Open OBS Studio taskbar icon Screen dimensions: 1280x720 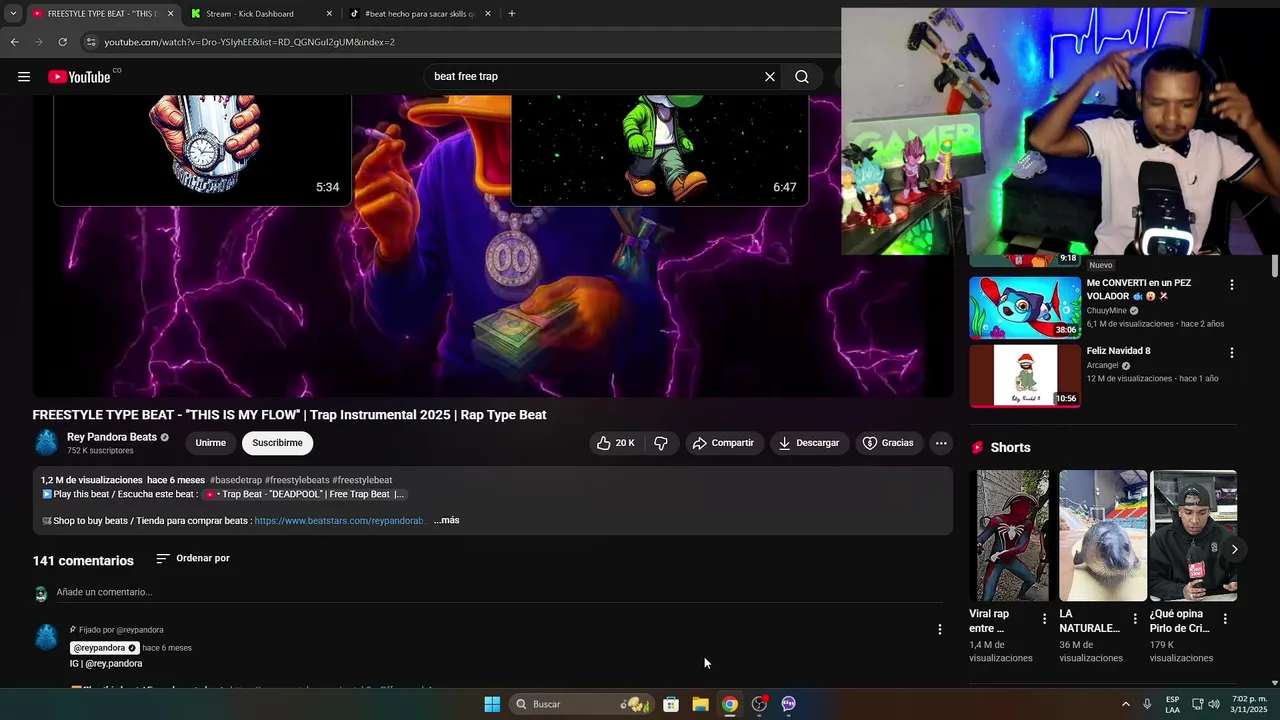click(x=760, y=704)
